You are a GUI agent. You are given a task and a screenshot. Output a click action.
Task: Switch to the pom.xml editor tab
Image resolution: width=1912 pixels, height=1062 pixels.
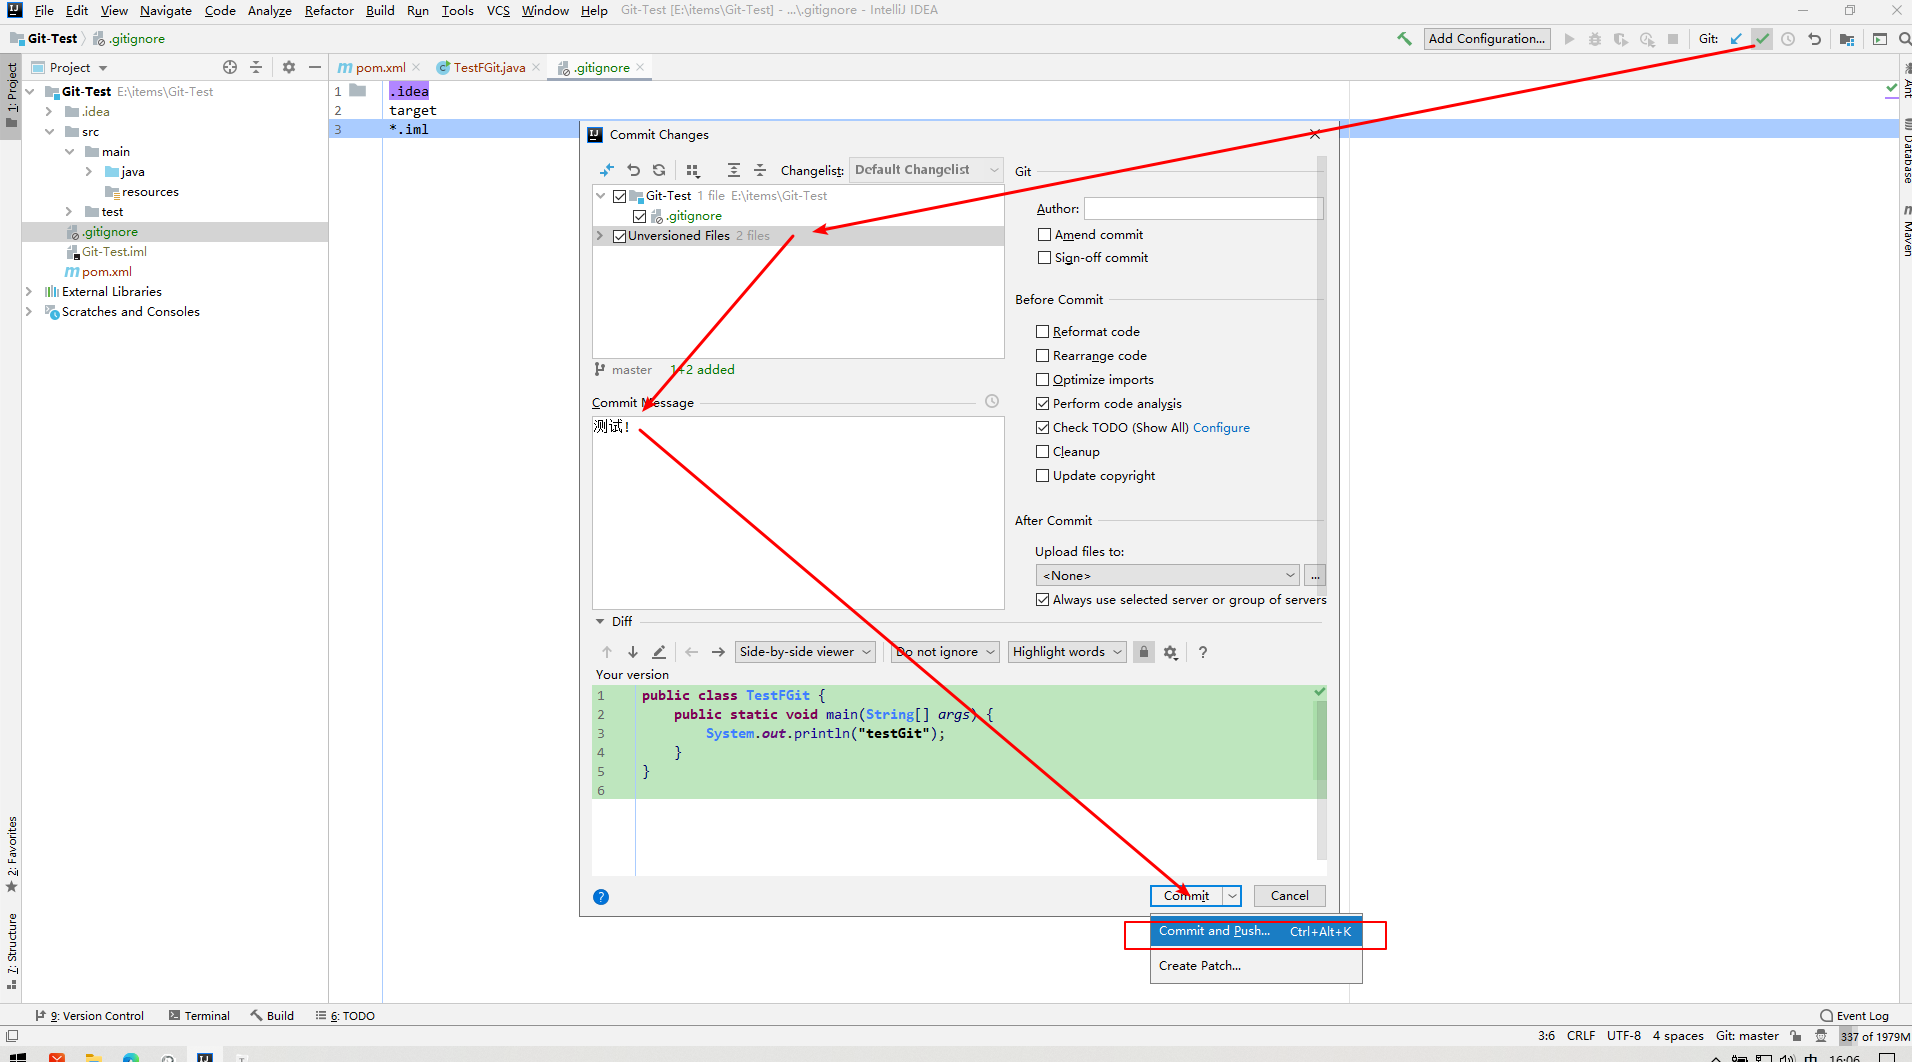(x=380, y=68)
